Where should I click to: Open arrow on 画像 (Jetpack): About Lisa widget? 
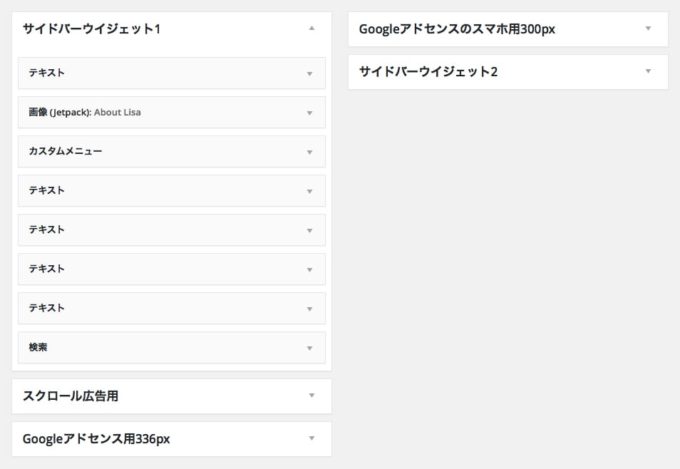click(310, 113)
